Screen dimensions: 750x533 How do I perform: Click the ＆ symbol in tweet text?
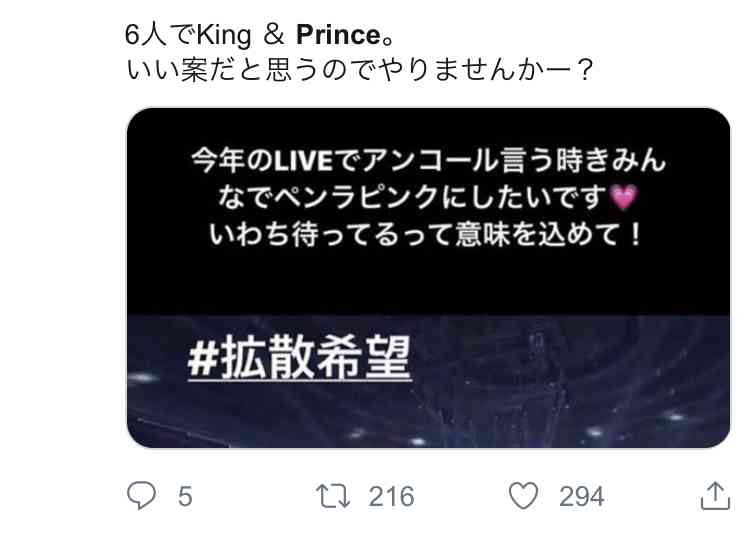click(x=274, y=35)
